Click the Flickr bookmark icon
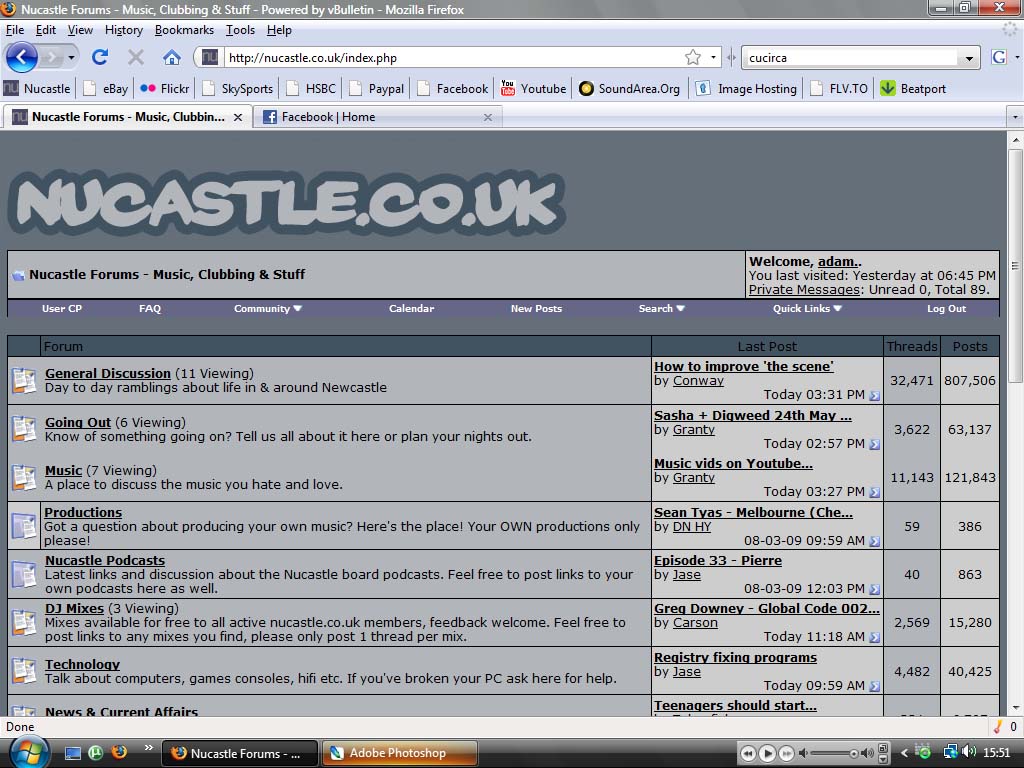The image size is (1024, 768). tap(148, 88)
